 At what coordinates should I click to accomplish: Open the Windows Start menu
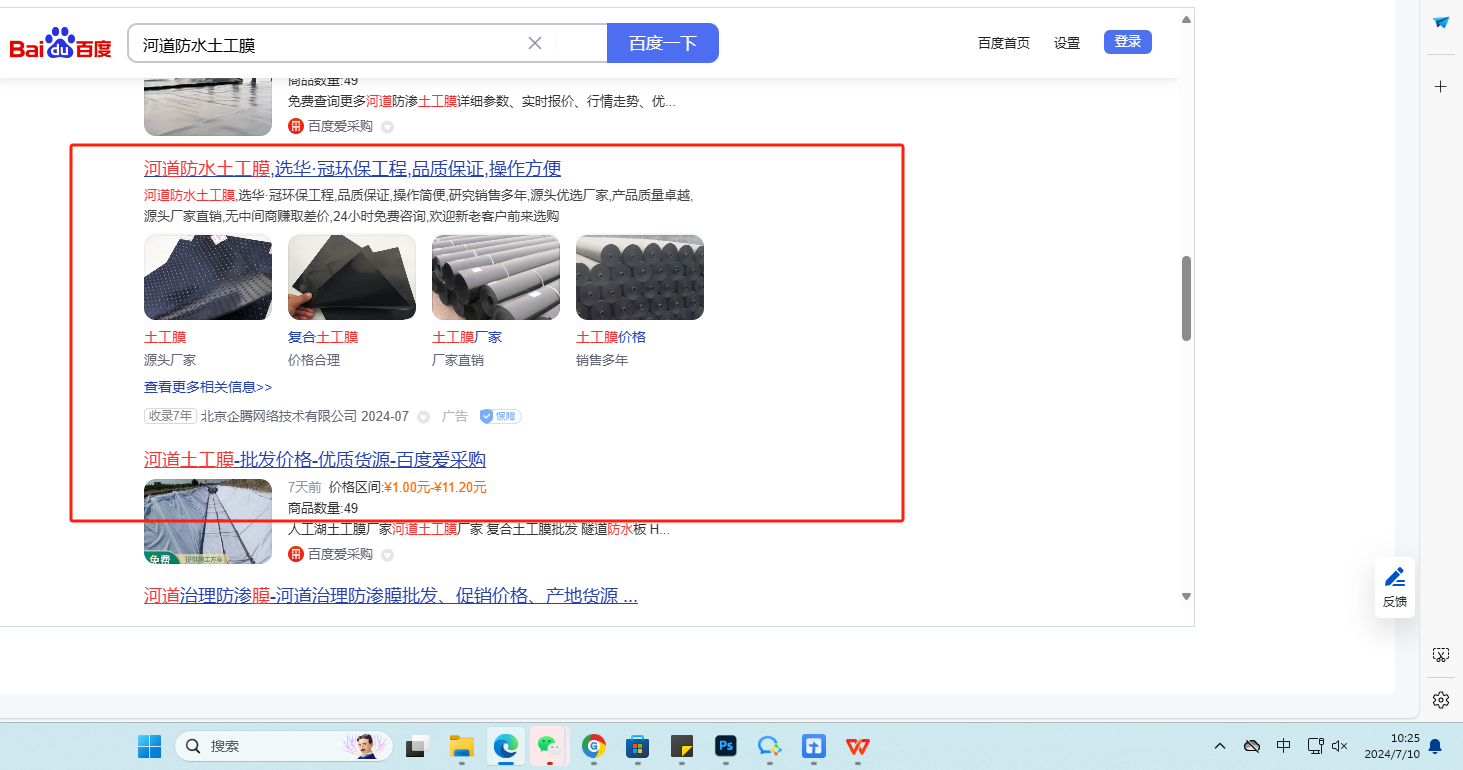coord(149,746)
